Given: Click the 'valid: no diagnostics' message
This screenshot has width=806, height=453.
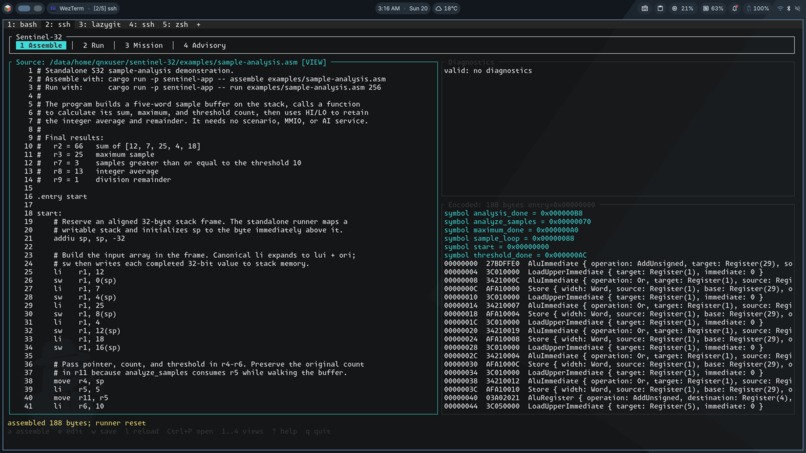Looking at the screenshot, I should point(488,70).
